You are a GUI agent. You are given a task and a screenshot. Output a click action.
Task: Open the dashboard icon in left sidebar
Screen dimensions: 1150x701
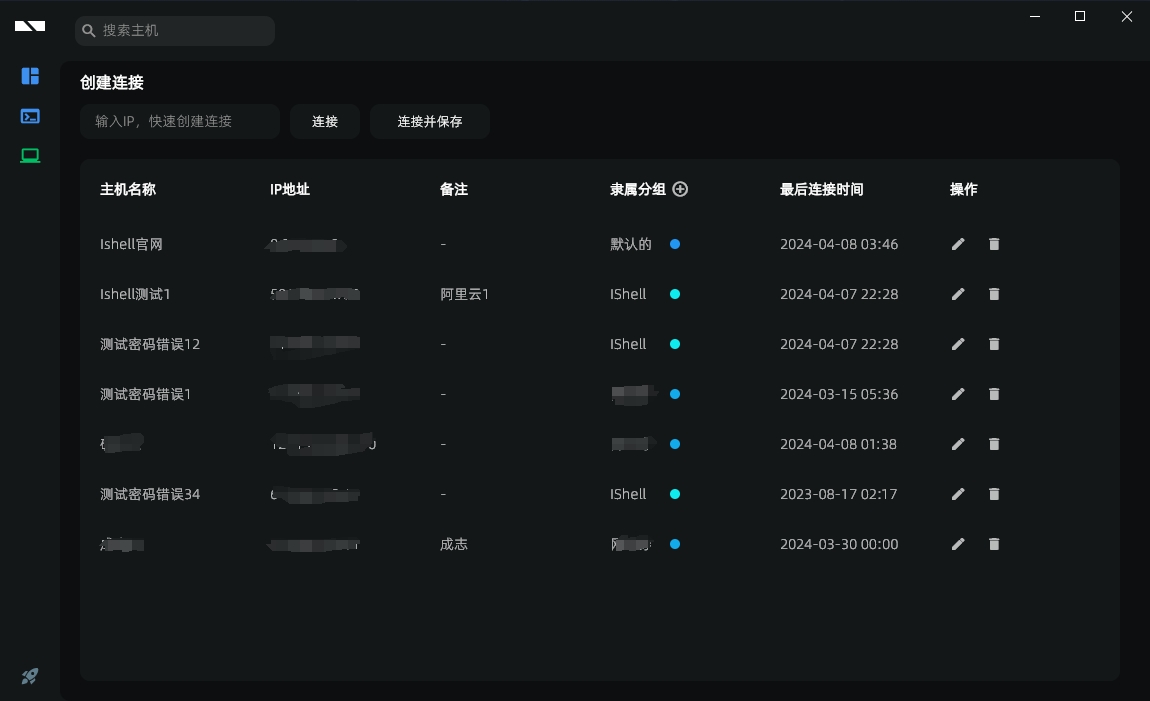[x=30, y=76]
